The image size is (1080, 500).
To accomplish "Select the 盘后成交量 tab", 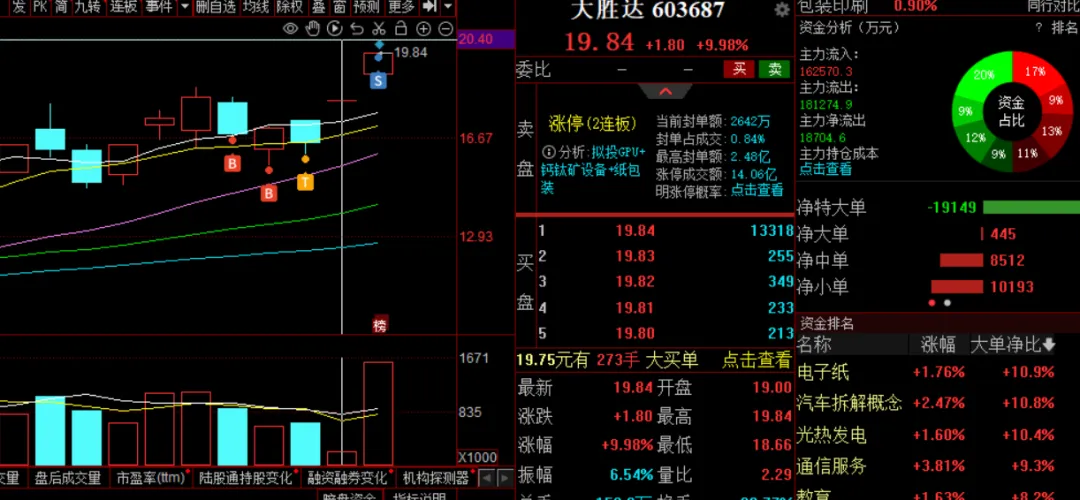I will (68, 477).
